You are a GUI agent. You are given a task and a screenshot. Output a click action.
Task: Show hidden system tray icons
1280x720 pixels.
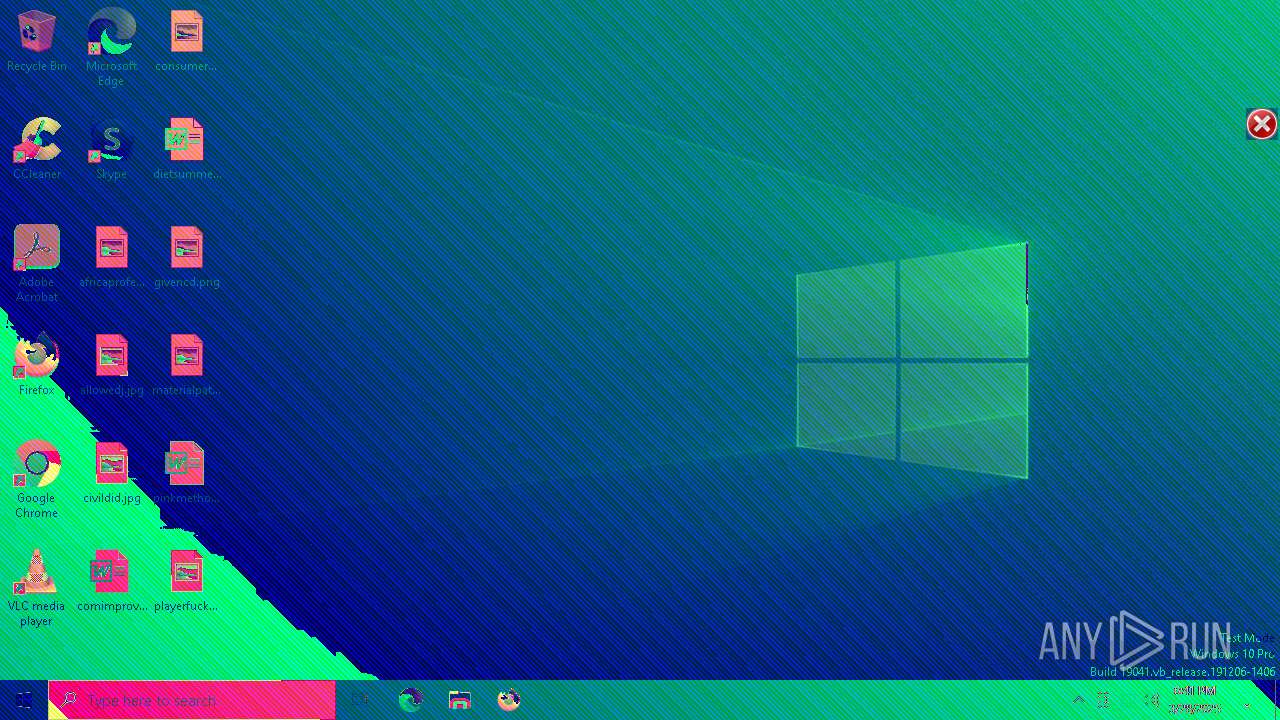coord(1078,700)
